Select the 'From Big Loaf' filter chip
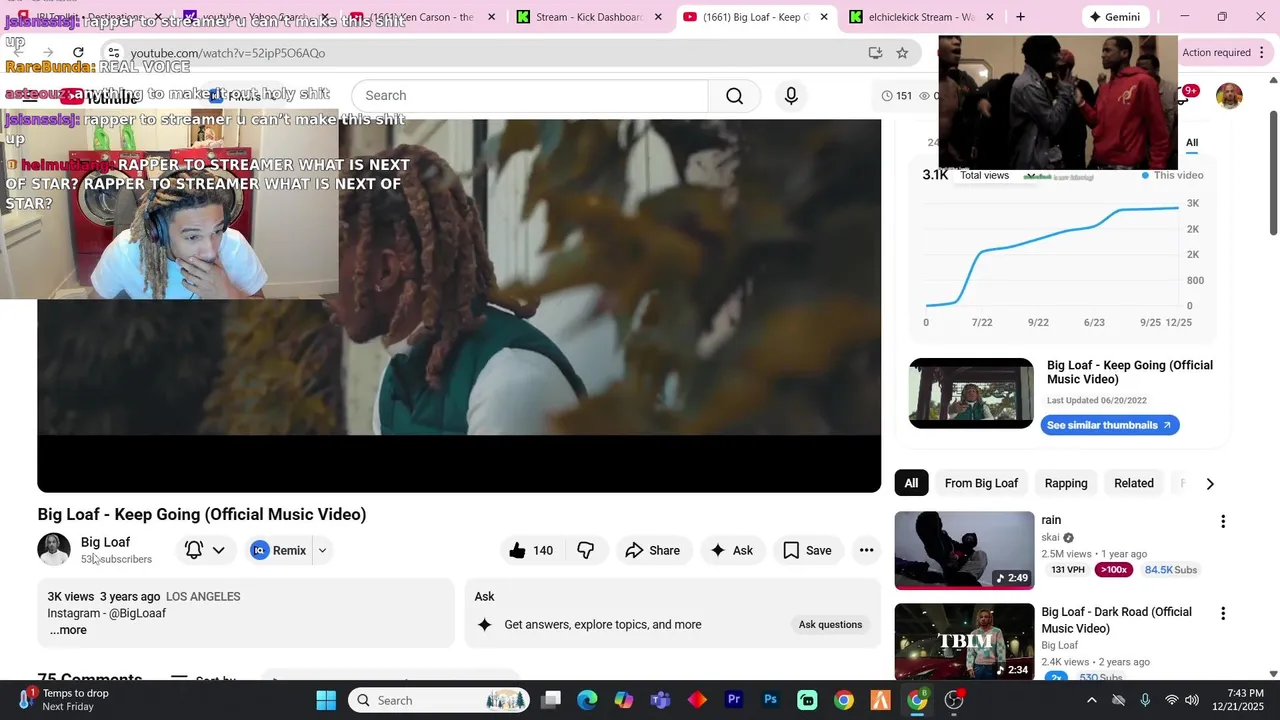Image resolution: width=1280 pixels, height=720 pixels. 981,483
